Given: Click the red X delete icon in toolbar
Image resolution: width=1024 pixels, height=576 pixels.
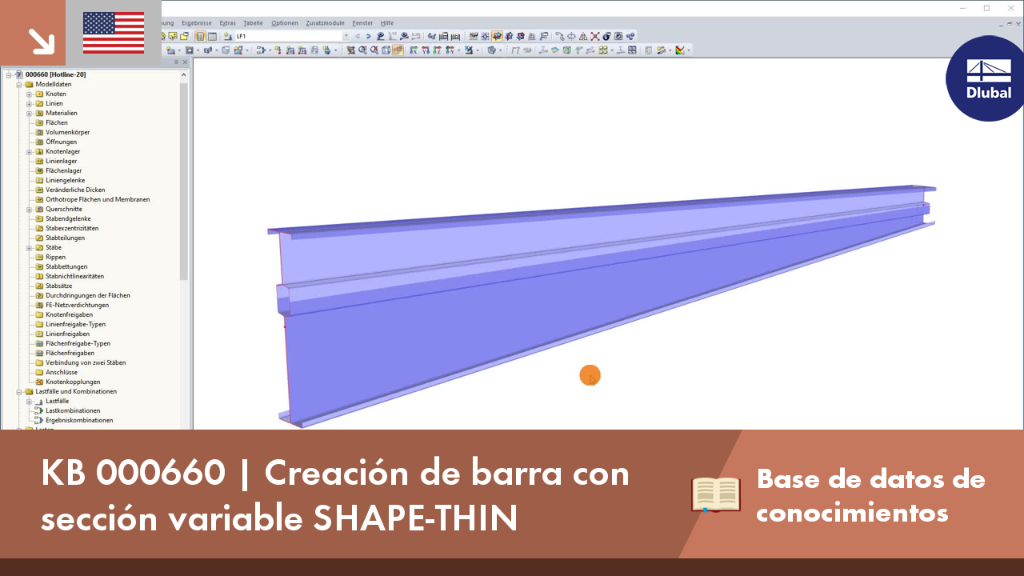Looking at the screenshot, I should [595, 37].
